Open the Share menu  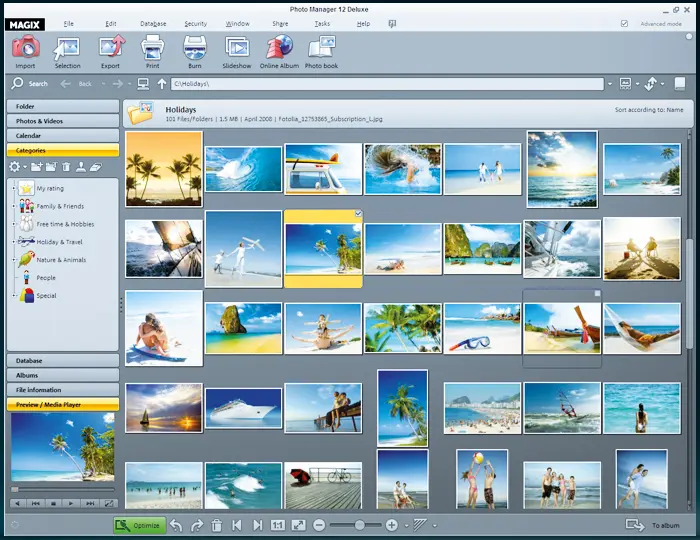point(280,24)
